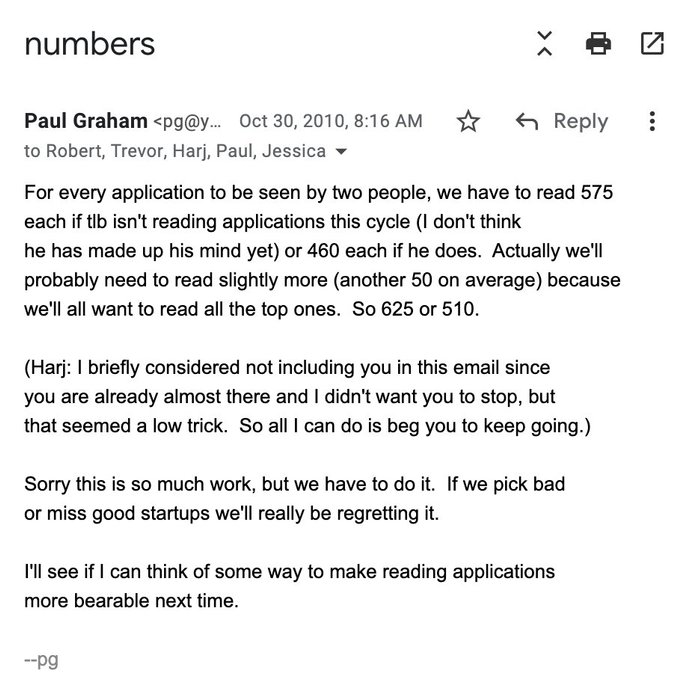Image resolution: width=678 pixels, height=700 pixels.
Task: Click sender name Paul Graham
Action: 85,122
